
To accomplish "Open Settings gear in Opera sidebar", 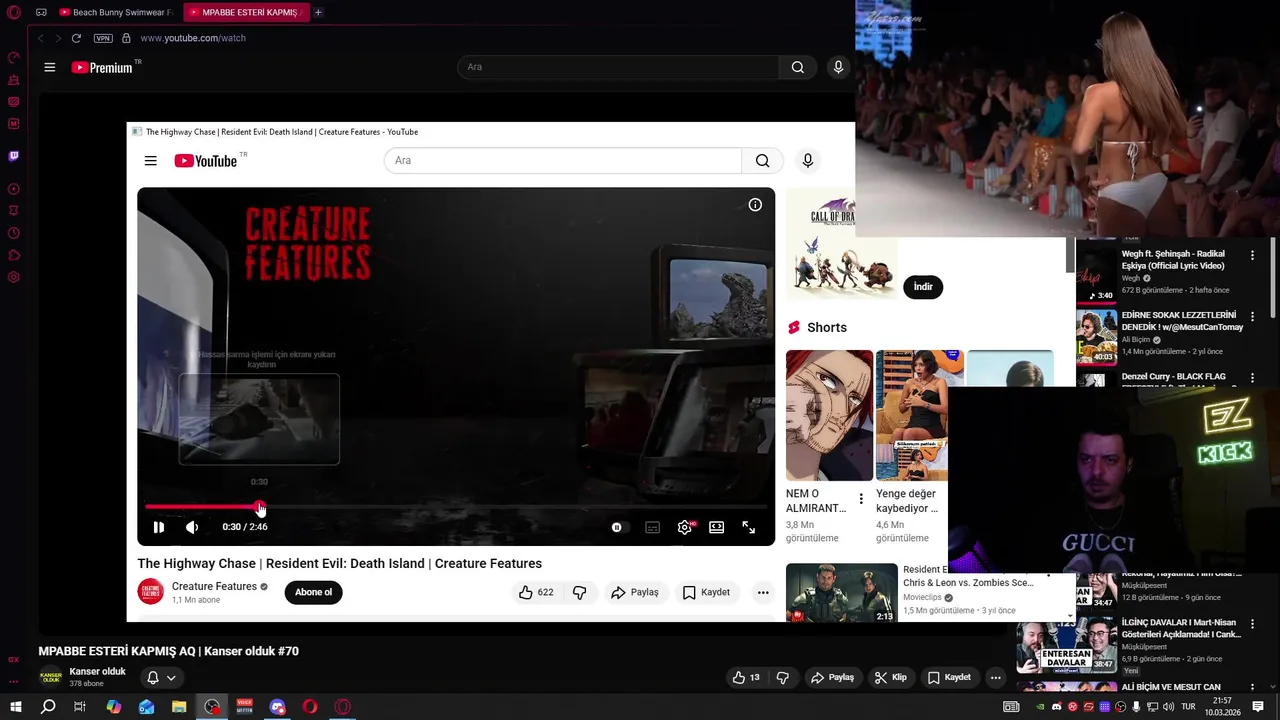I will point(14,277).
